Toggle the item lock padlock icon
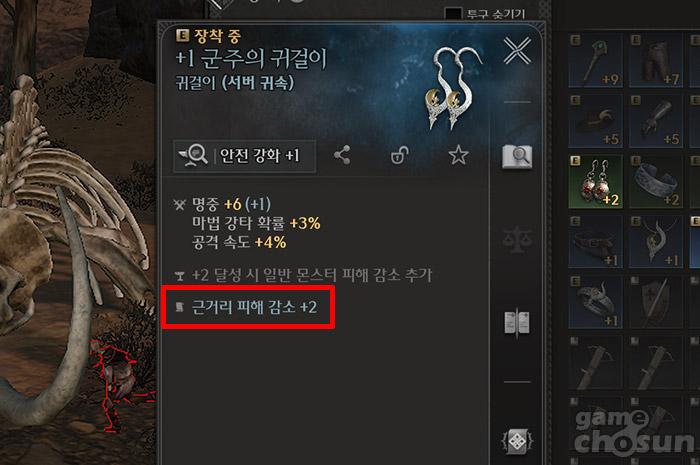 click(x=400, y=155)
